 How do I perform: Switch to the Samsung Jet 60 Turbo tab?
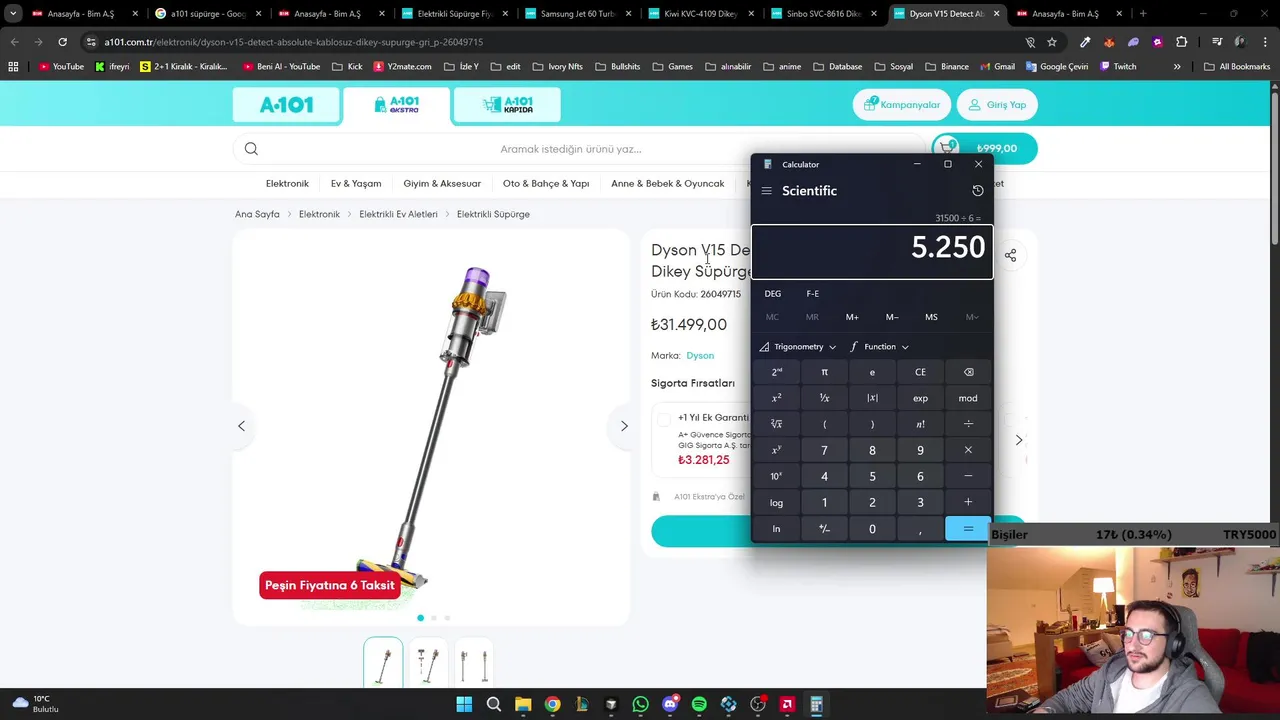(577, 14)
